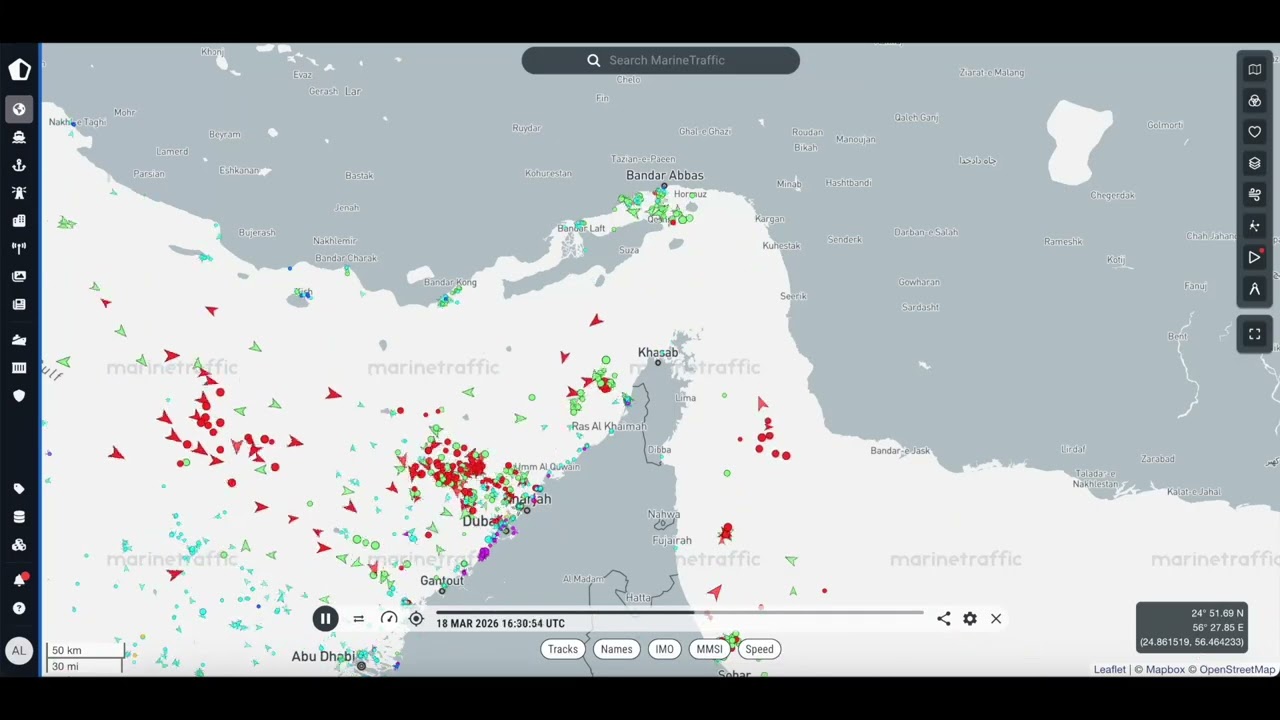Open the companies building icon
The image size is (1280, 720).
(19, 221)
